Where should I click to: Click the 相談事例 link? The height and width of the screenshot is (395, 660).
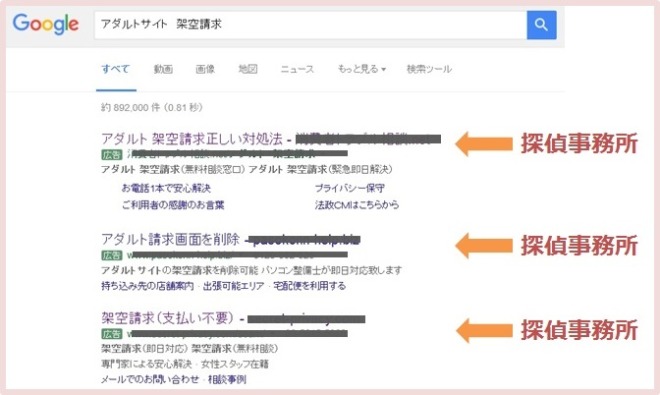(227, 379)
